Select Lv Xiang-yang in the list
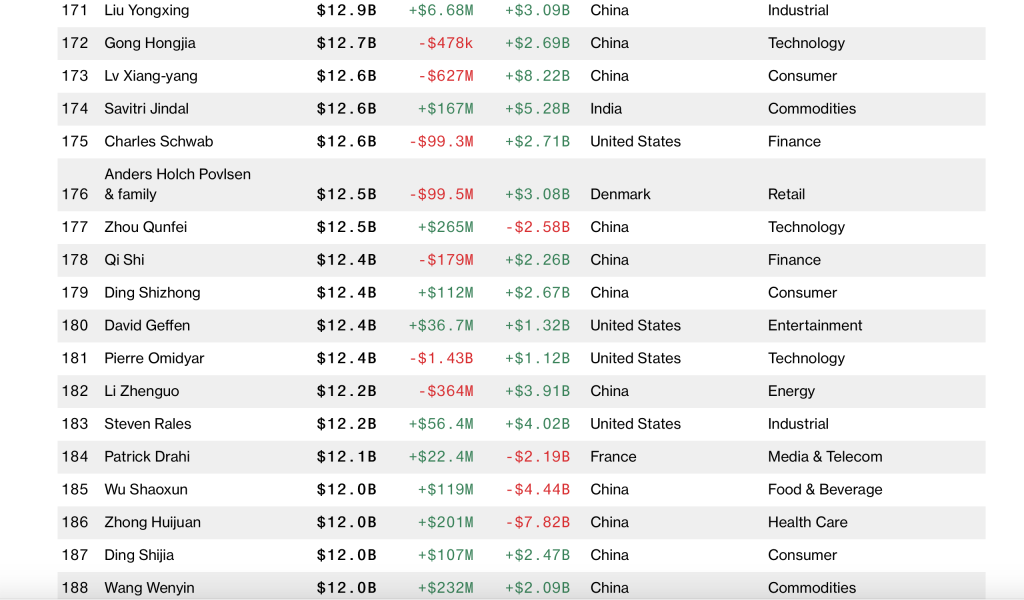Viewport: 1024px width, 600px height. 151,76
